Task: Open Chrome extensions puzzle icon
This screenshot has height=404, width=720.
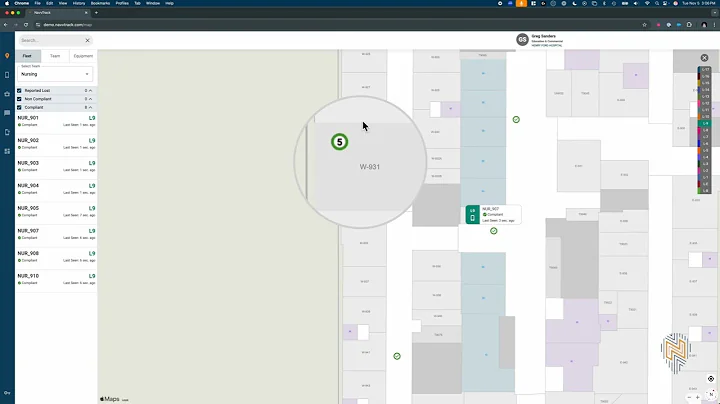Action: [689, 25]
